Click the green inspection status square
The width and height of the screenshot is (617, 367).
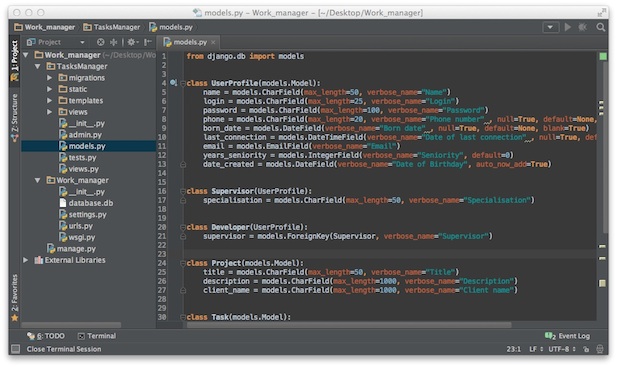[x=602, y=57]
